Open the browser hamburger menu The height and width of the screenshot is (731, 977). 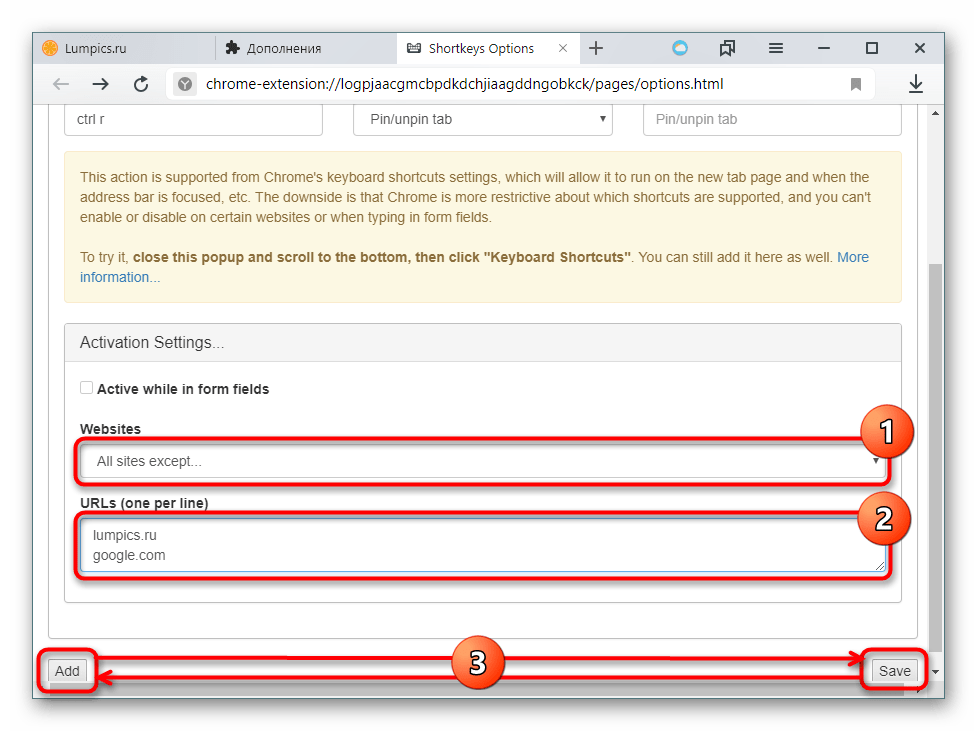(775, 48)
